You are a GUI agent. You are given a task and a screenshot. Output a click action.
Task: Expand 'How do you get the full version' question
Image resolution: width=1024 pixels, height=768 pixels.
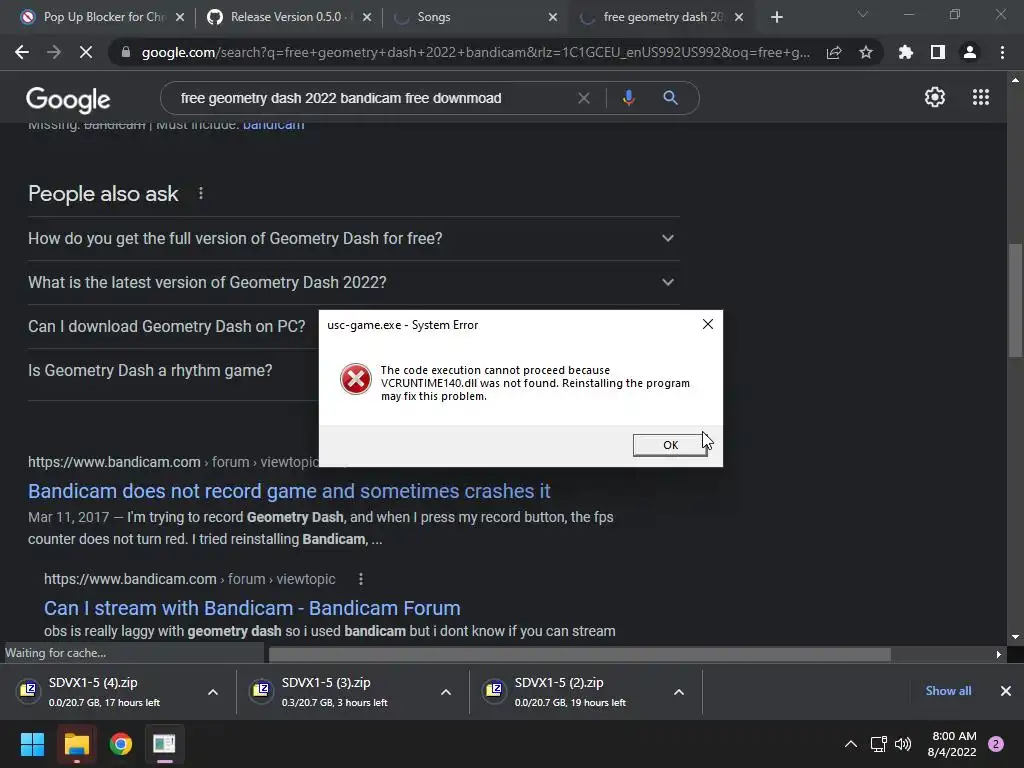pyautogui.click(x=353, y=238)
